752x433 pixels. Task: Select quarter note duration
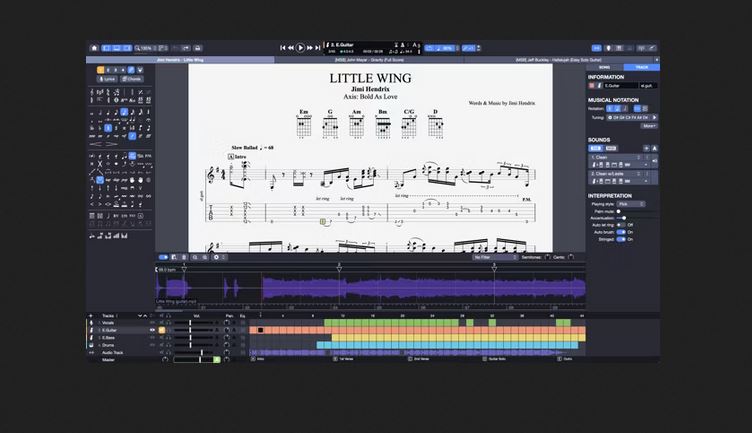pos(108,112)
